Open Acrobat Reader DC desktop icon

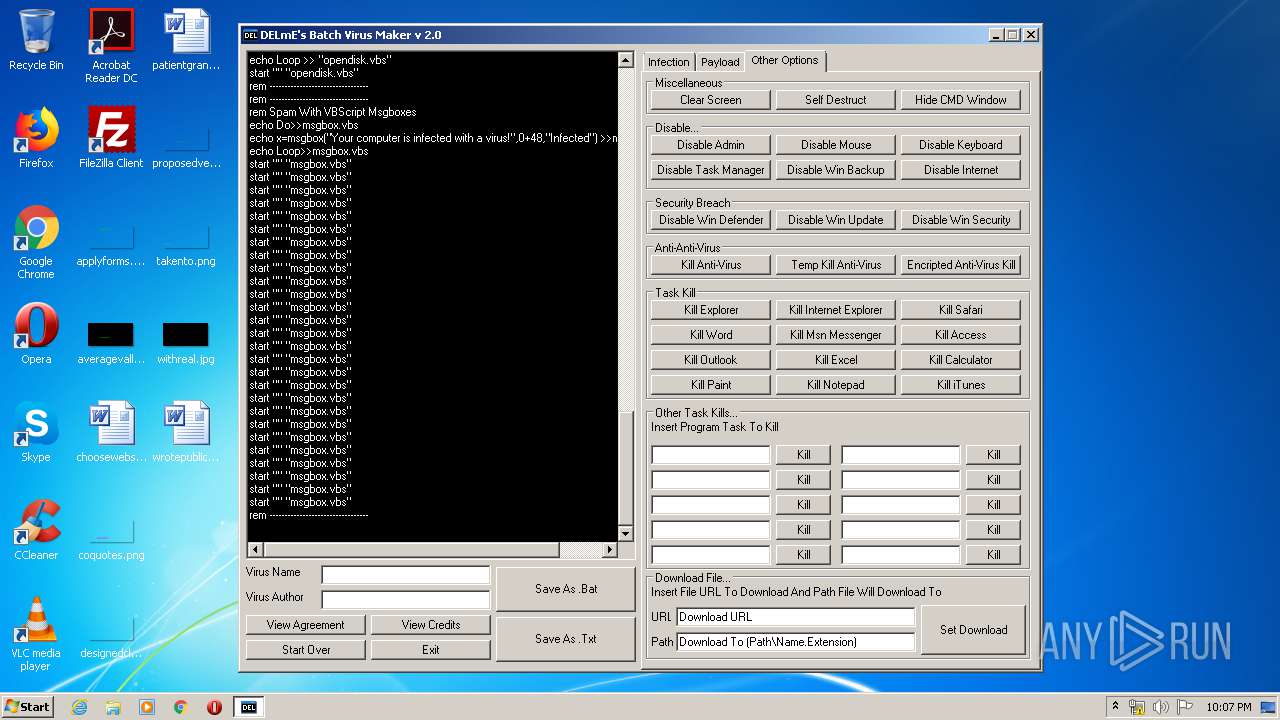pos(111,46)
